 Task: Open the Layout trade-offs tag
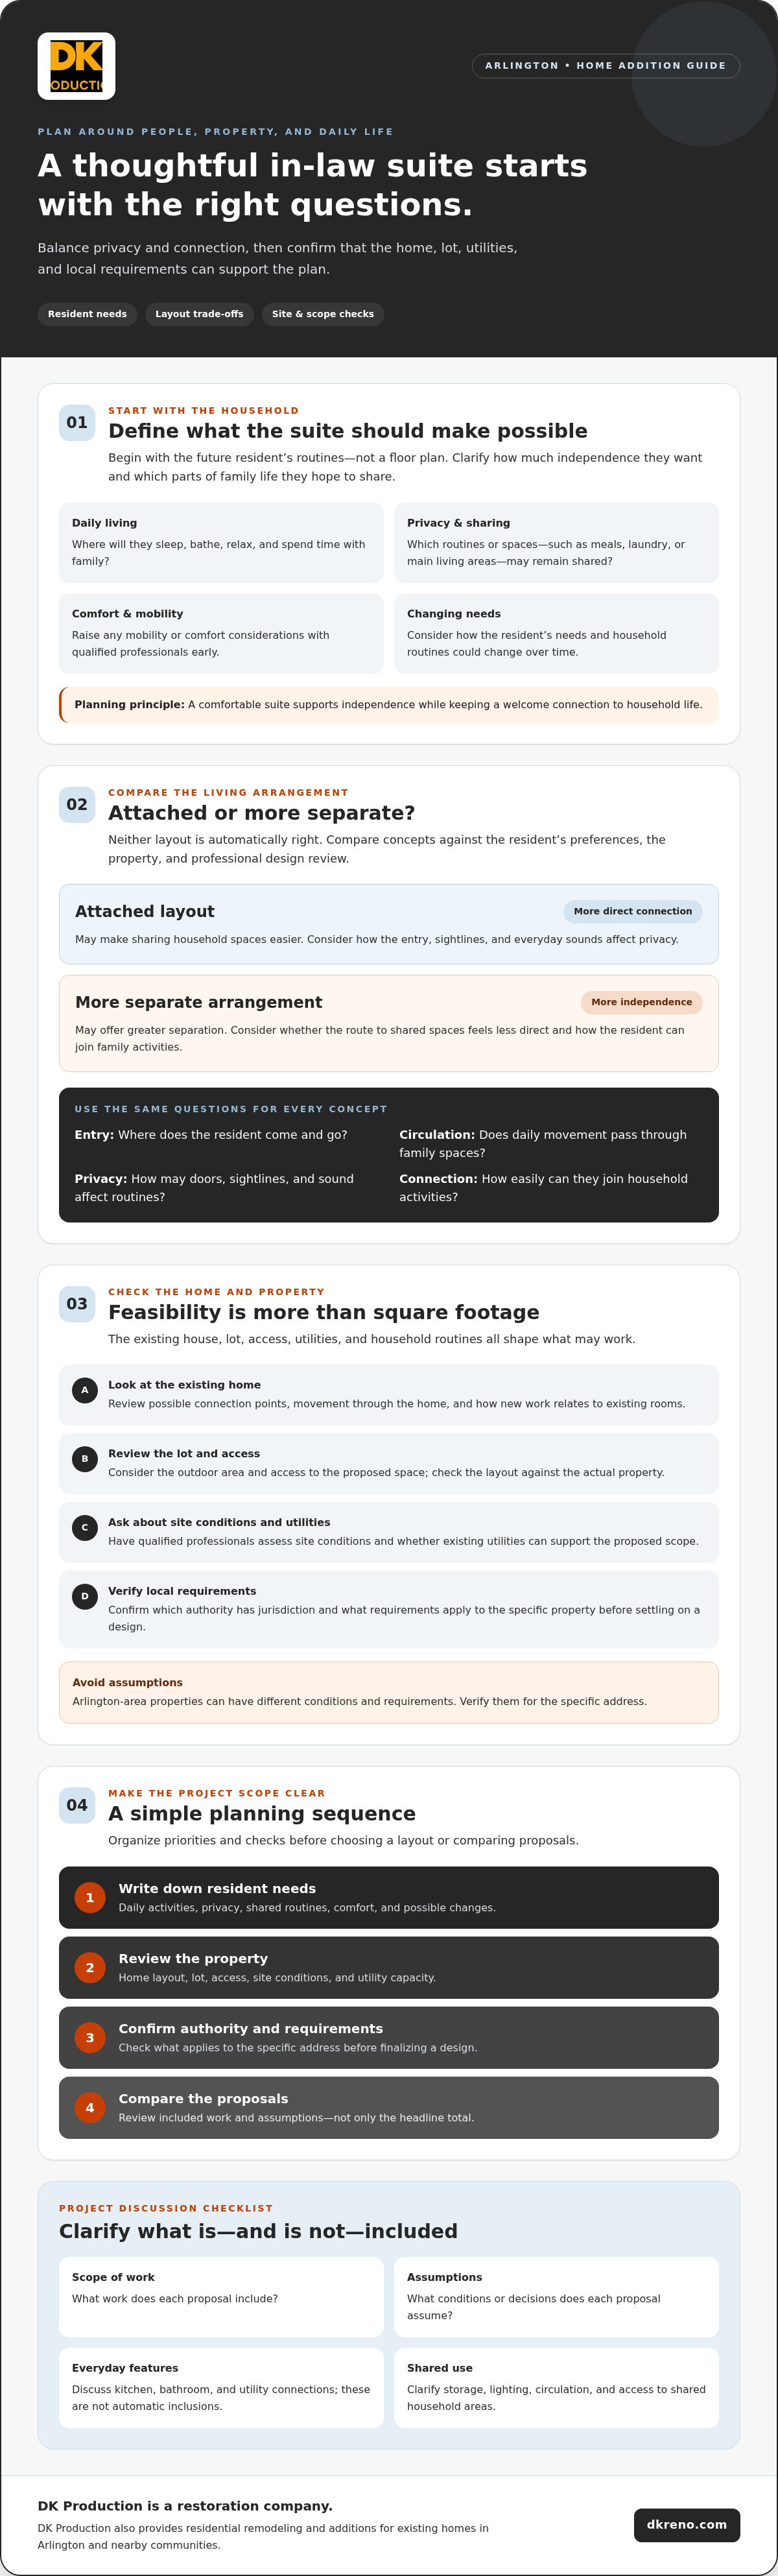[199, 314]
